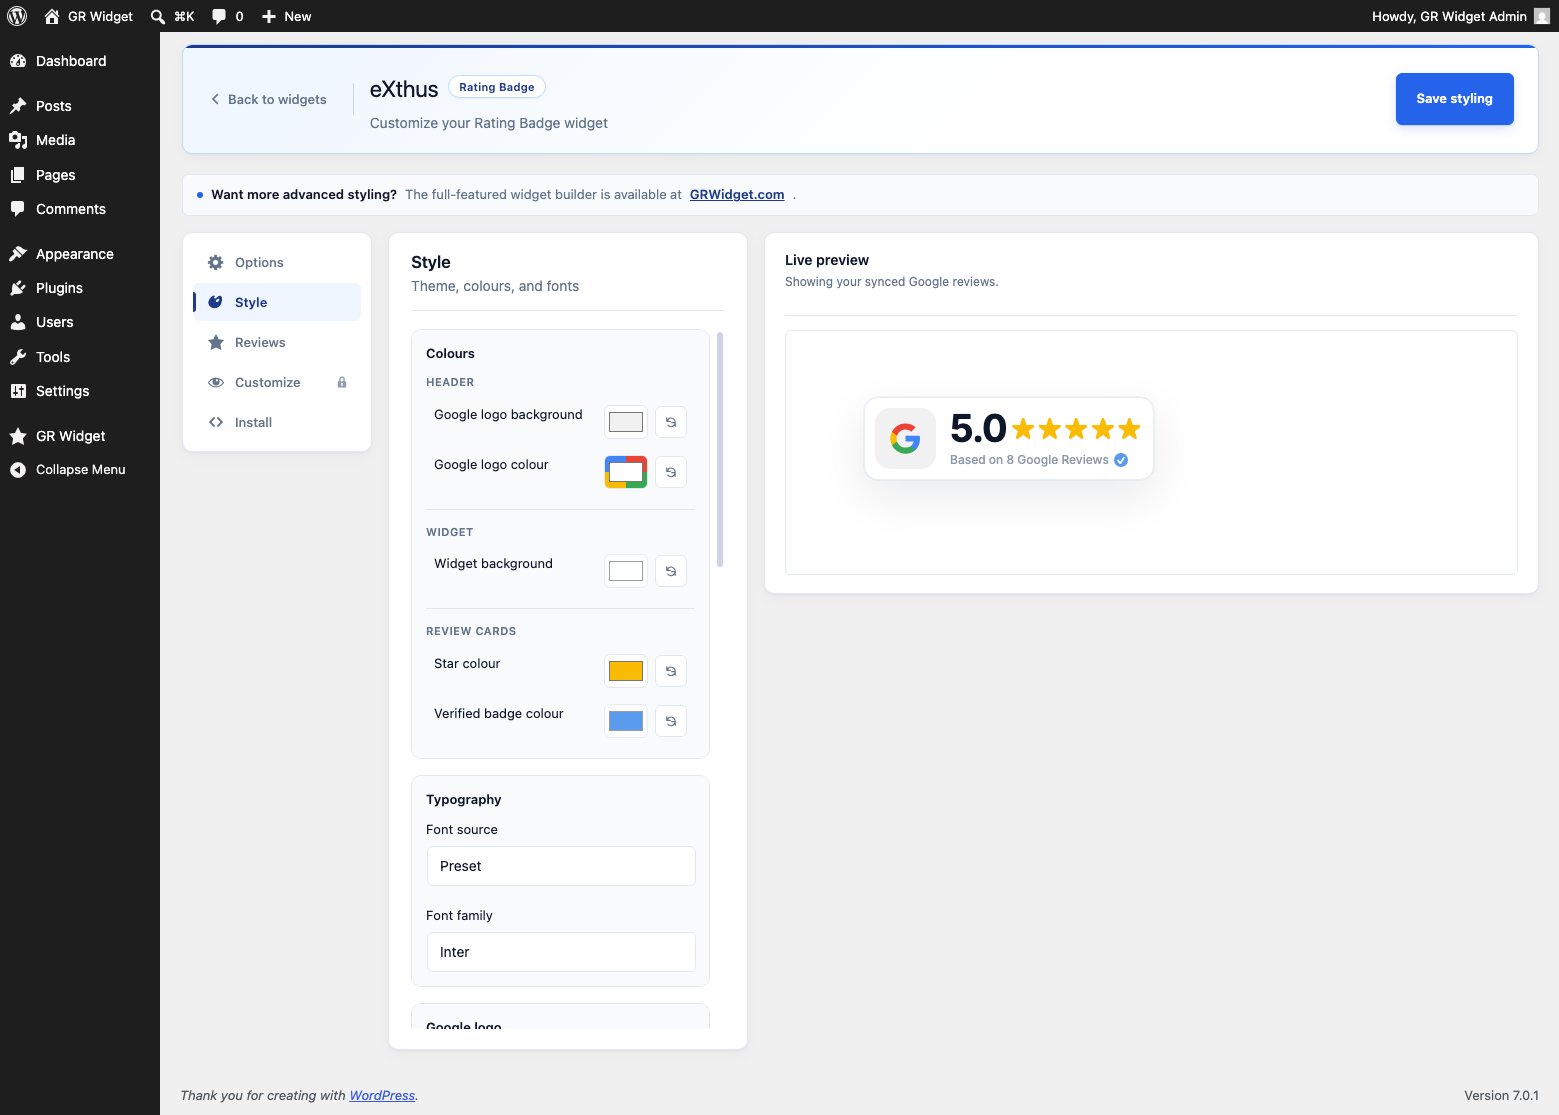Click the Dashboard gauge icon
This screenshot has height=1115, width=1559.
(x=18, y=61)
